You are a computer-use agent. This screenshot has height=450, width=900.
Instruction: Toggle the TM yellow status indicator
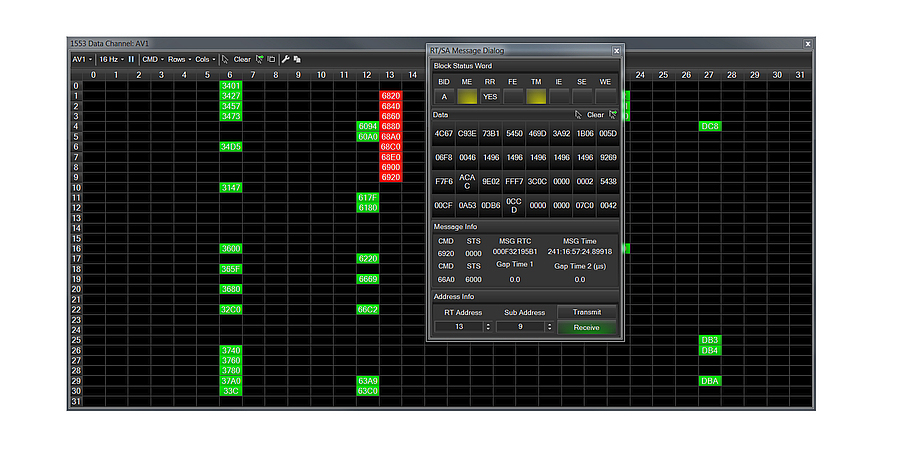click(536, 96)
